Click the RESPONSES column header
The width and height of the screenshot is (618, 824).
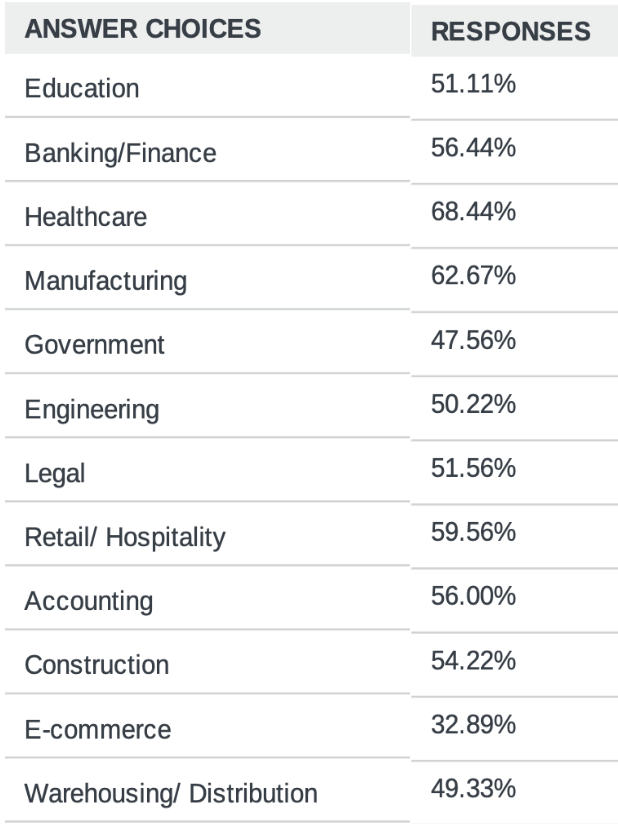[510, 31]
